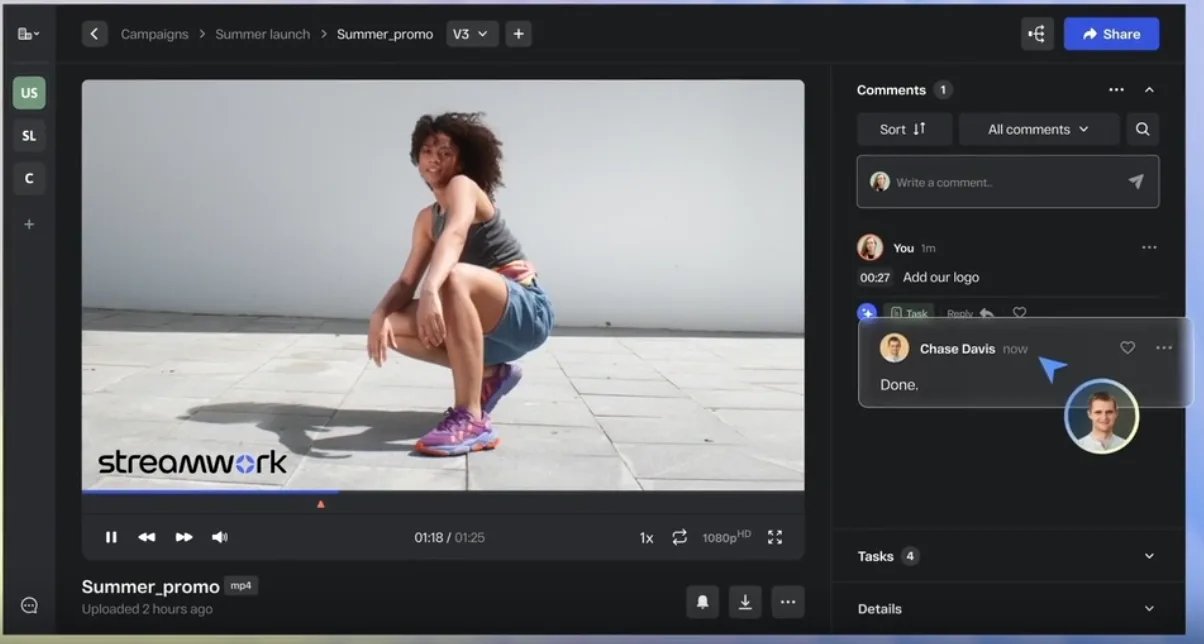Jump to the 00:27 comment timestamp
Screen dimensions: 1204x644
[x=875, y=277]
